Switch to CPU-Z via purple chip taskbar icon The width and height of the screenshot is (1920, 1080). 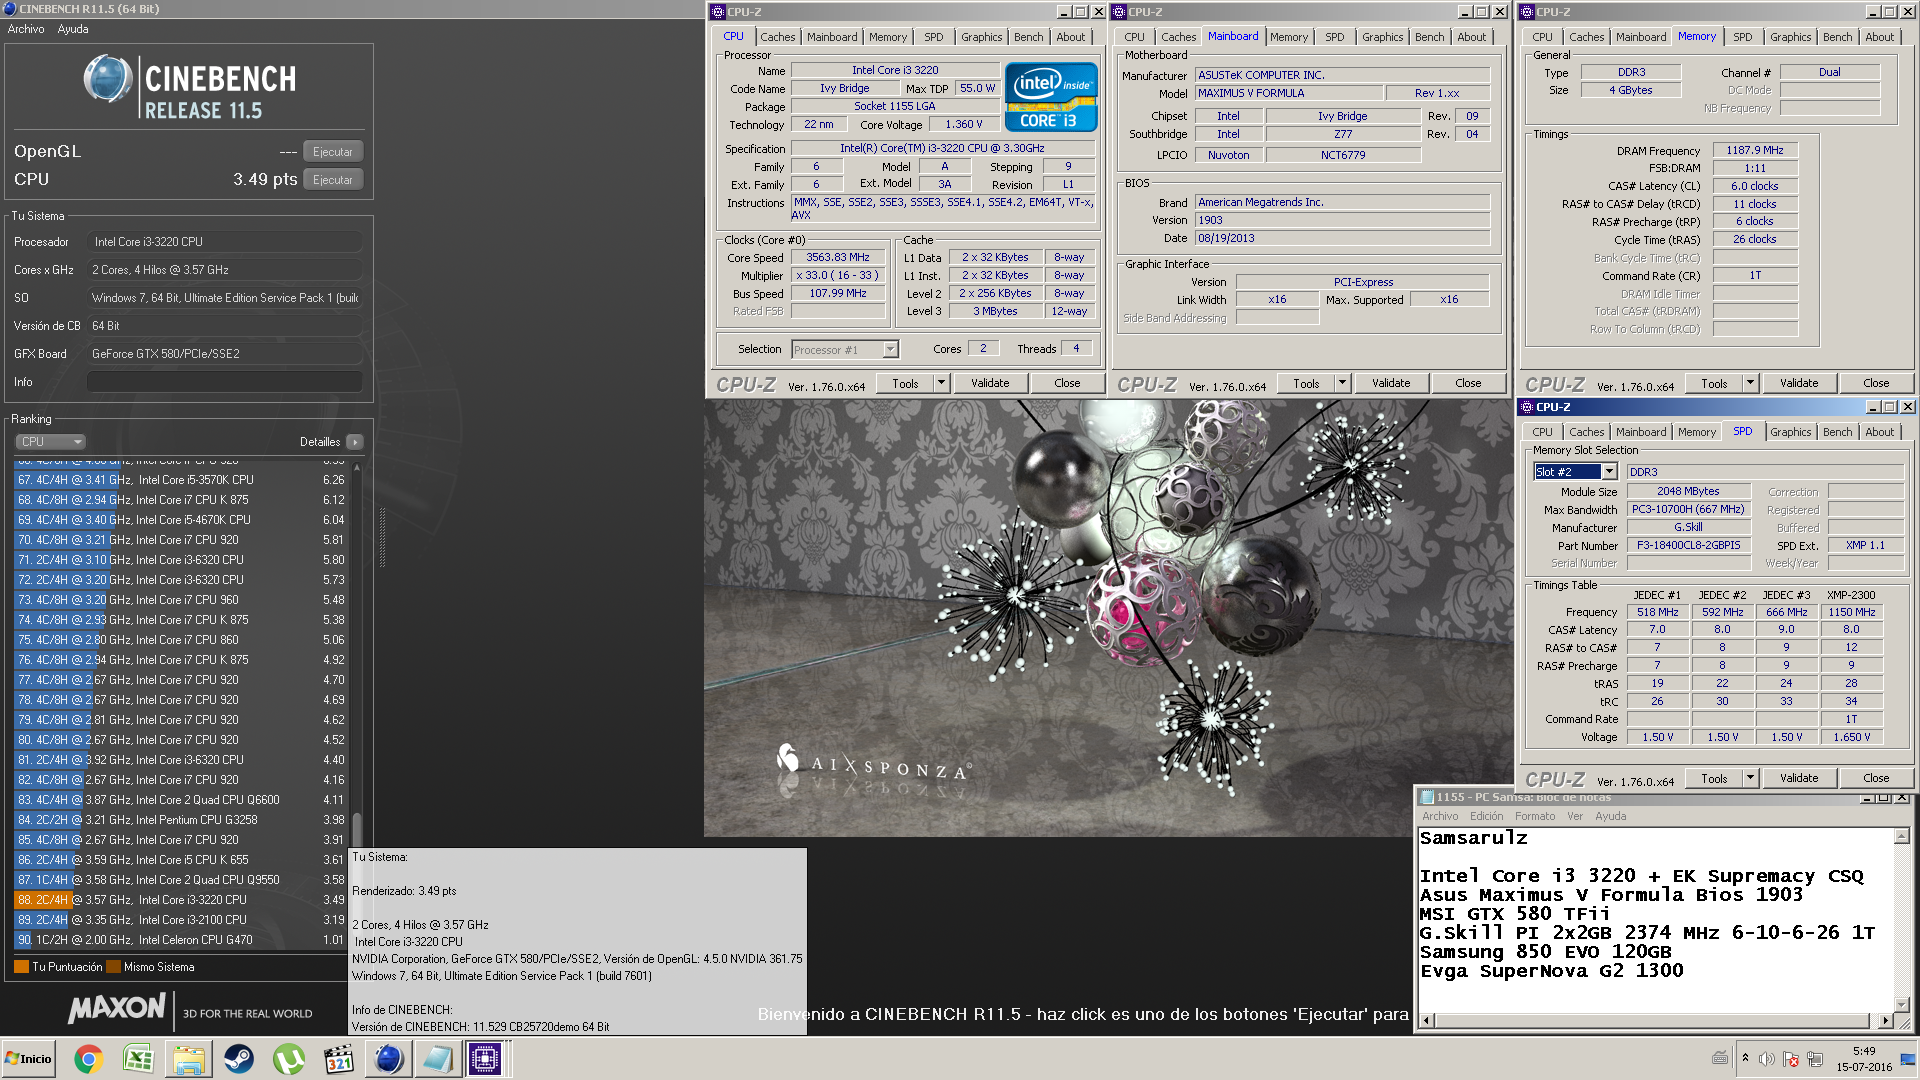486,1059
